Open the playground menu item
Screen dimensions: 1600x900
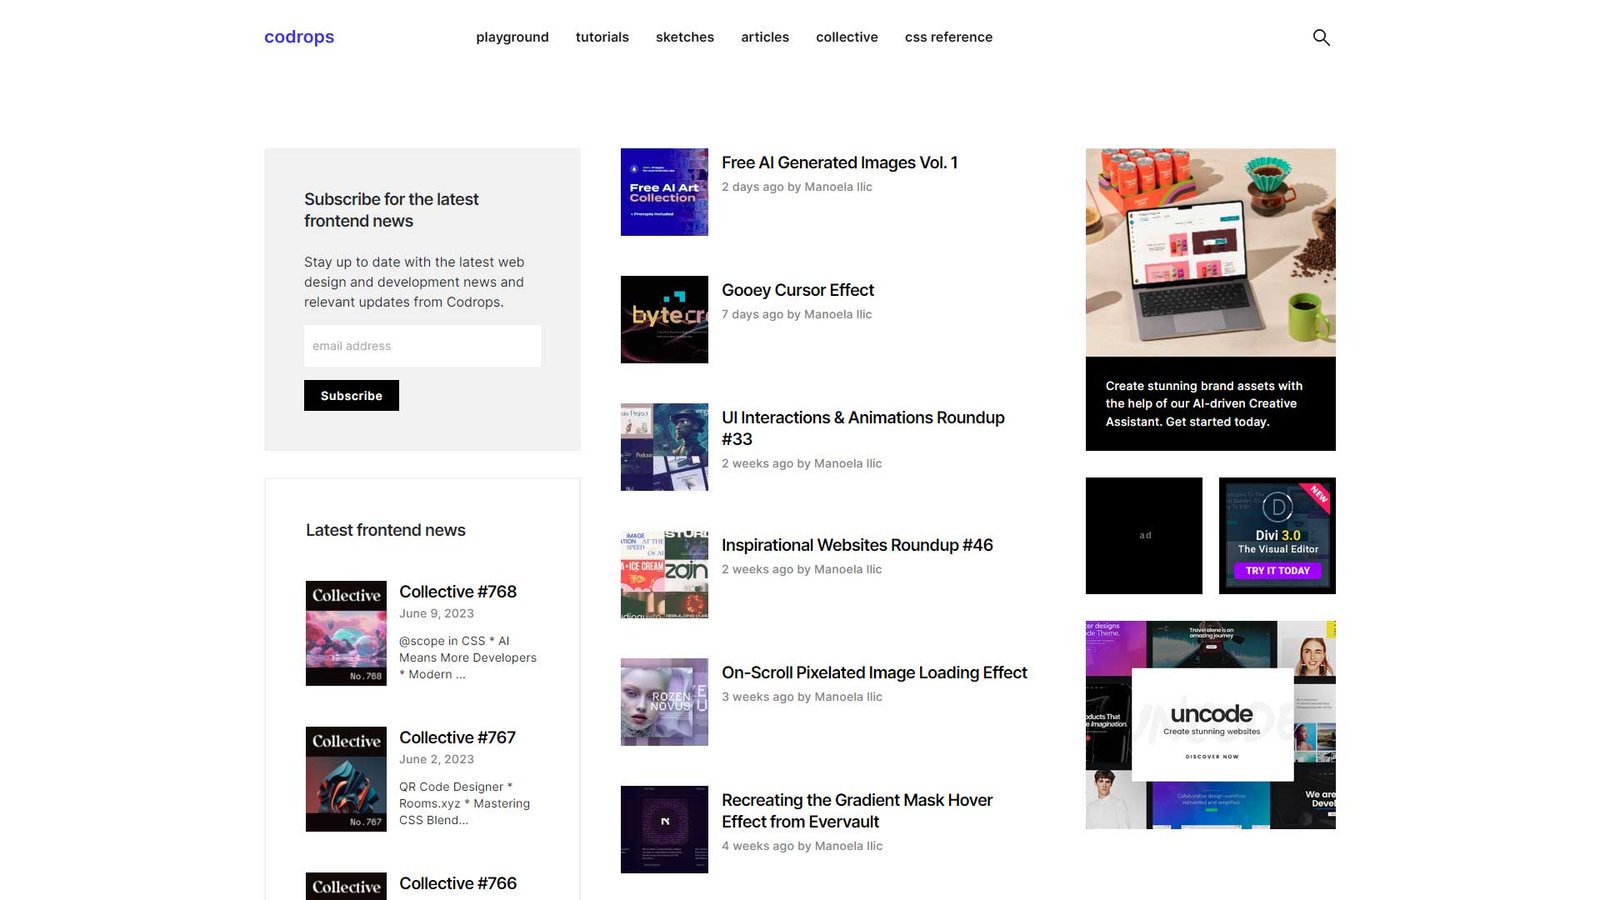click(x=512, y=37)
